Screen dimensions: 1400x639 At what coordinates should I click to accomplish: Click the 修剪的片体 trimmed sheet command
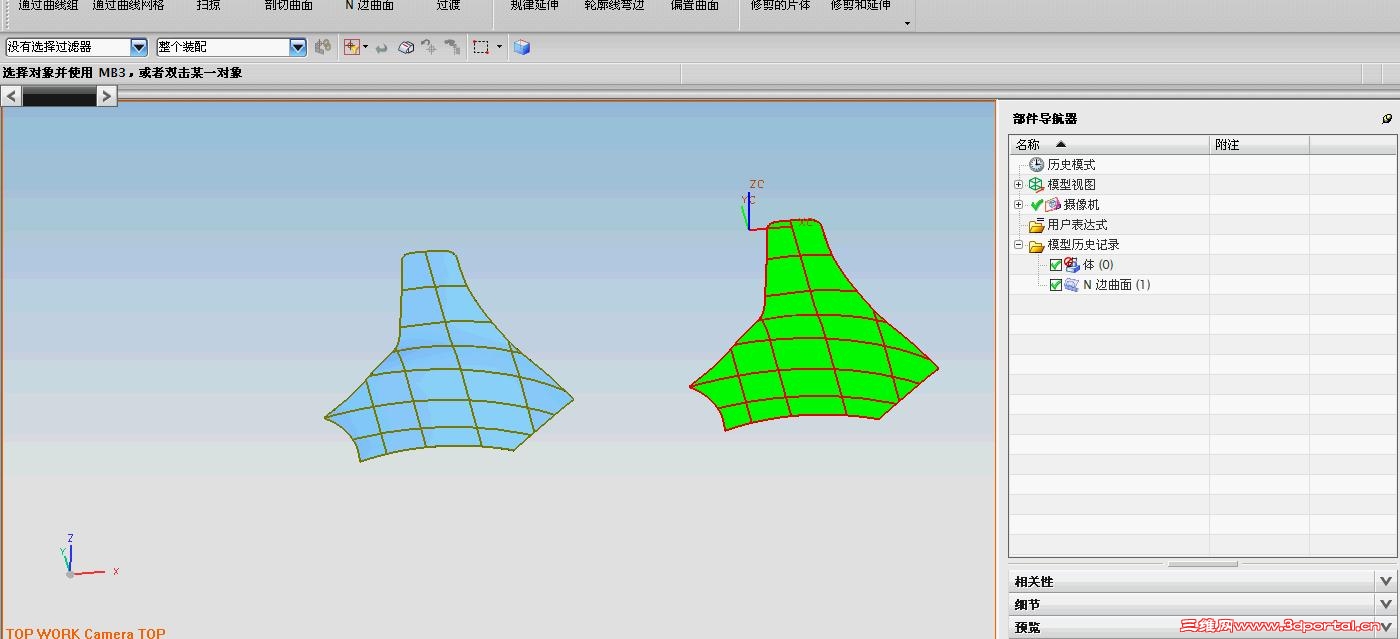781,6
